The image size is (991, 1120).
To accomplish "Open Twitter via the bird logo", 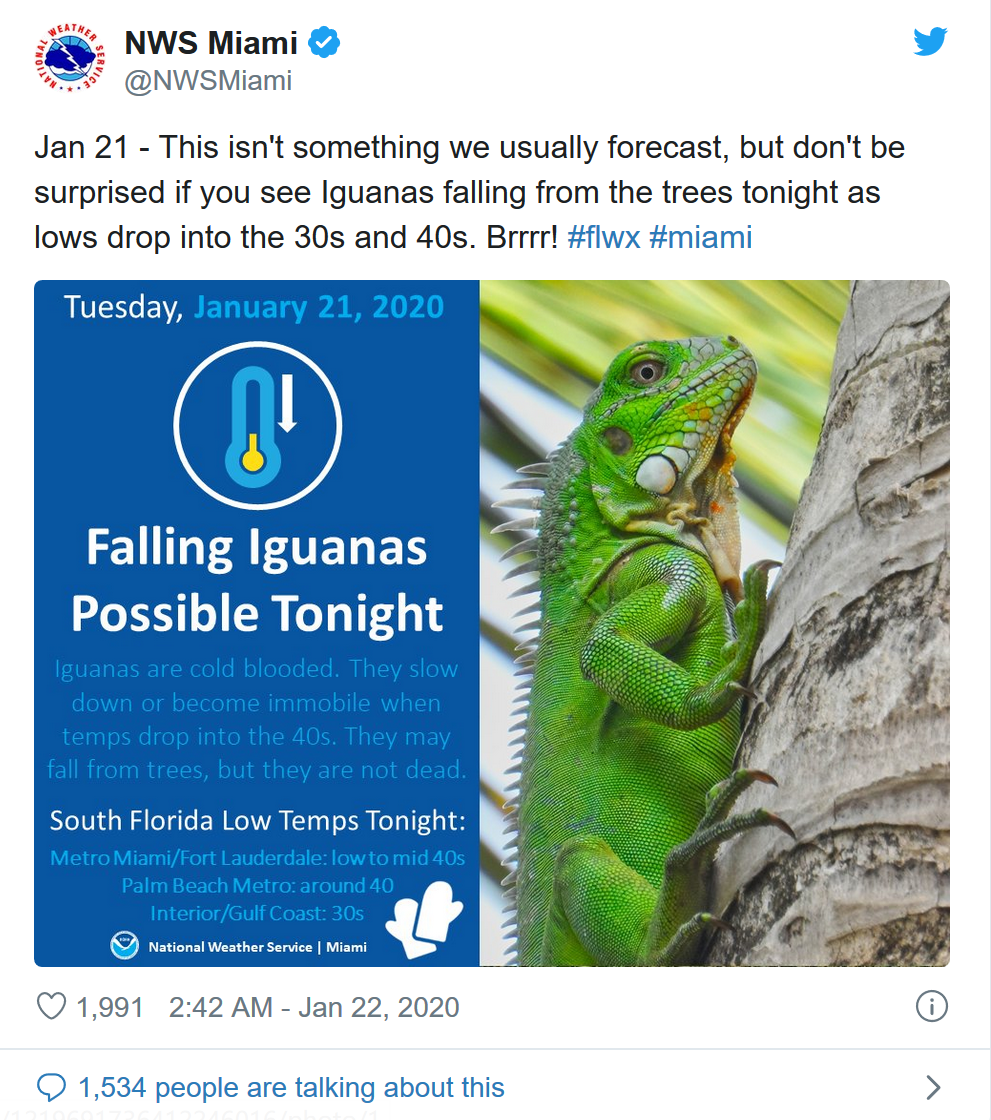I will (x=930, y=42).
